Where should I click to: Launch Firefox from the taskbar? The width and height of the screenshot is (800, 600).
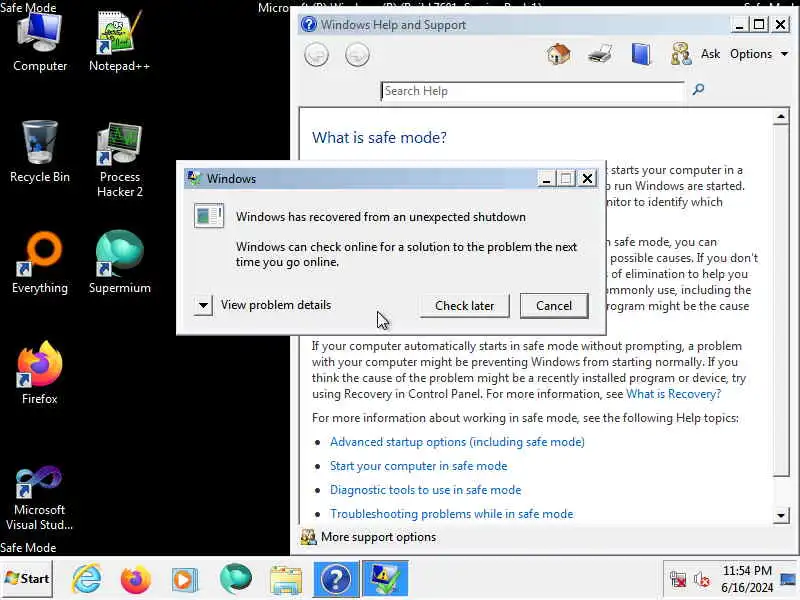point(136,580)
